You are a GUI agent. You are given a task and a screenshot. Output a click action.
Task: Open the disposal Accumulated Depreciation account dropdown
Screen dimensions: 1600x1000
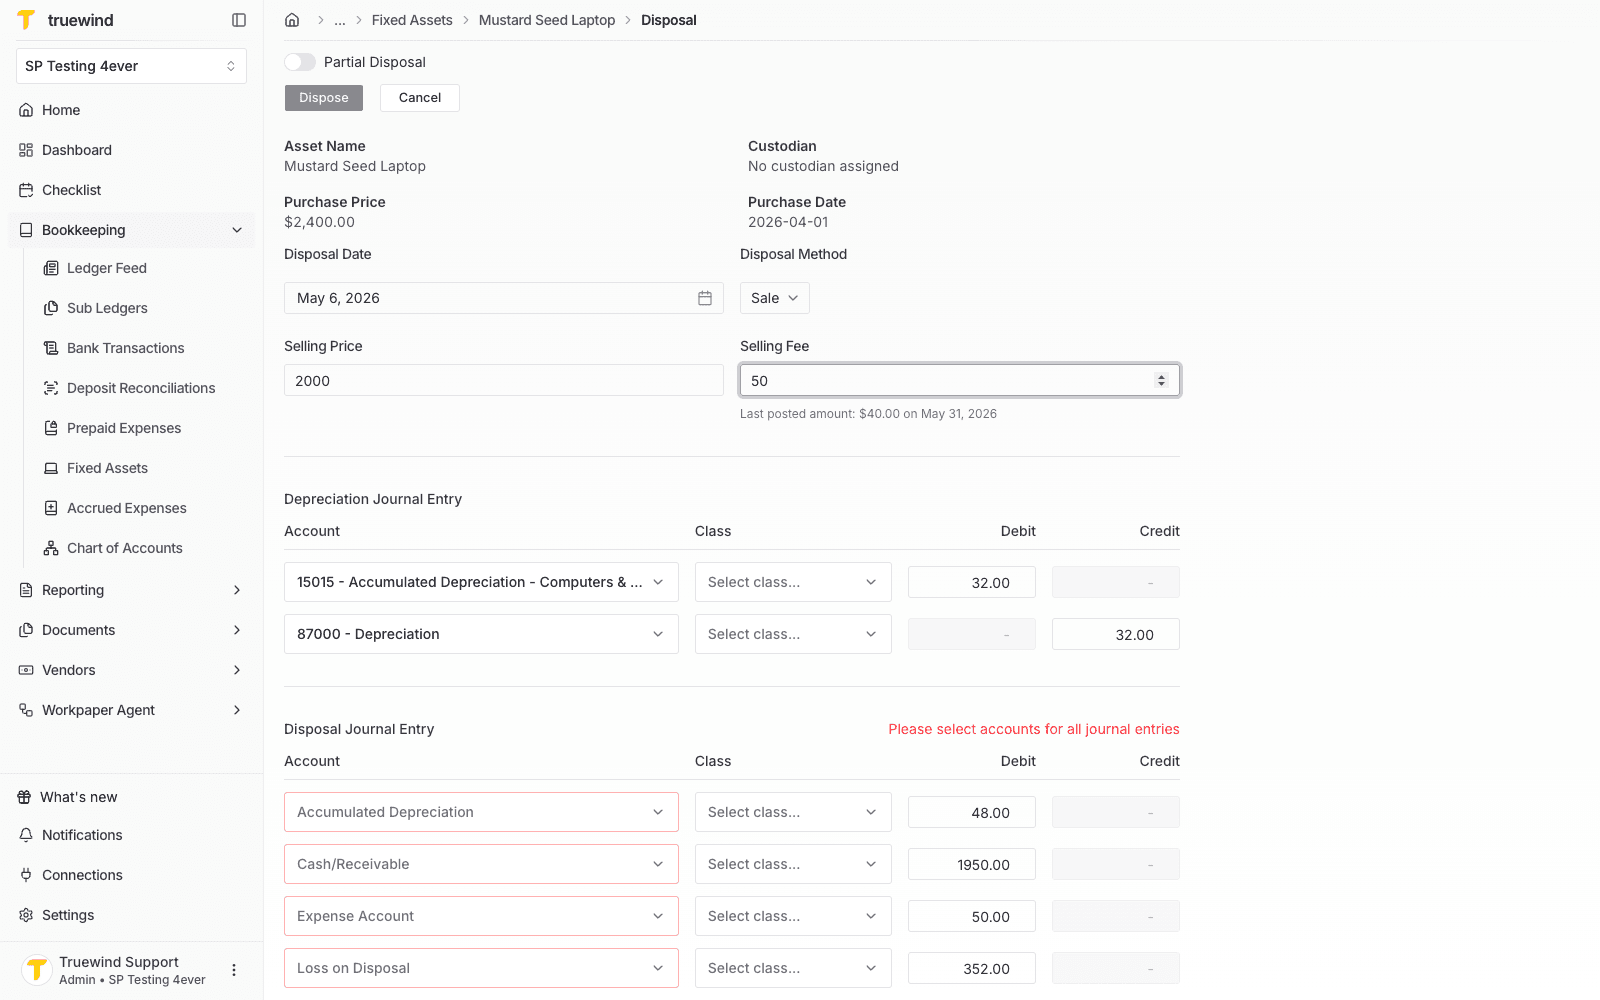coord(481,812)
